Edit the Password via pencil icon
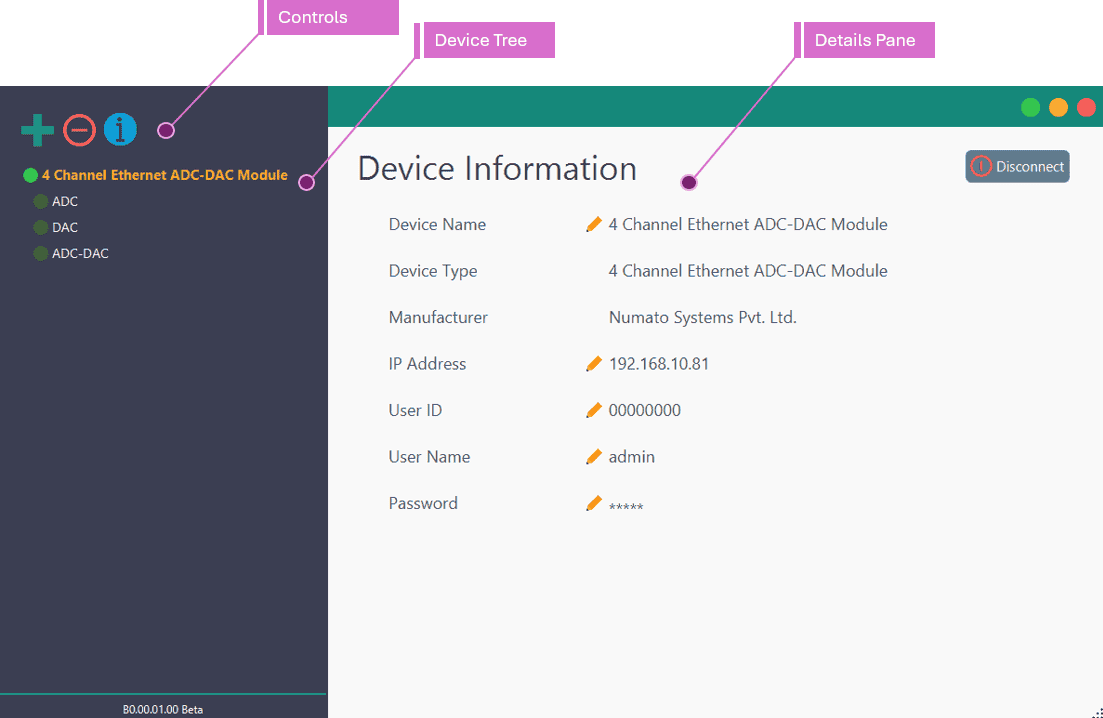This screenshot has width=1103, height=718. (594, 503)
